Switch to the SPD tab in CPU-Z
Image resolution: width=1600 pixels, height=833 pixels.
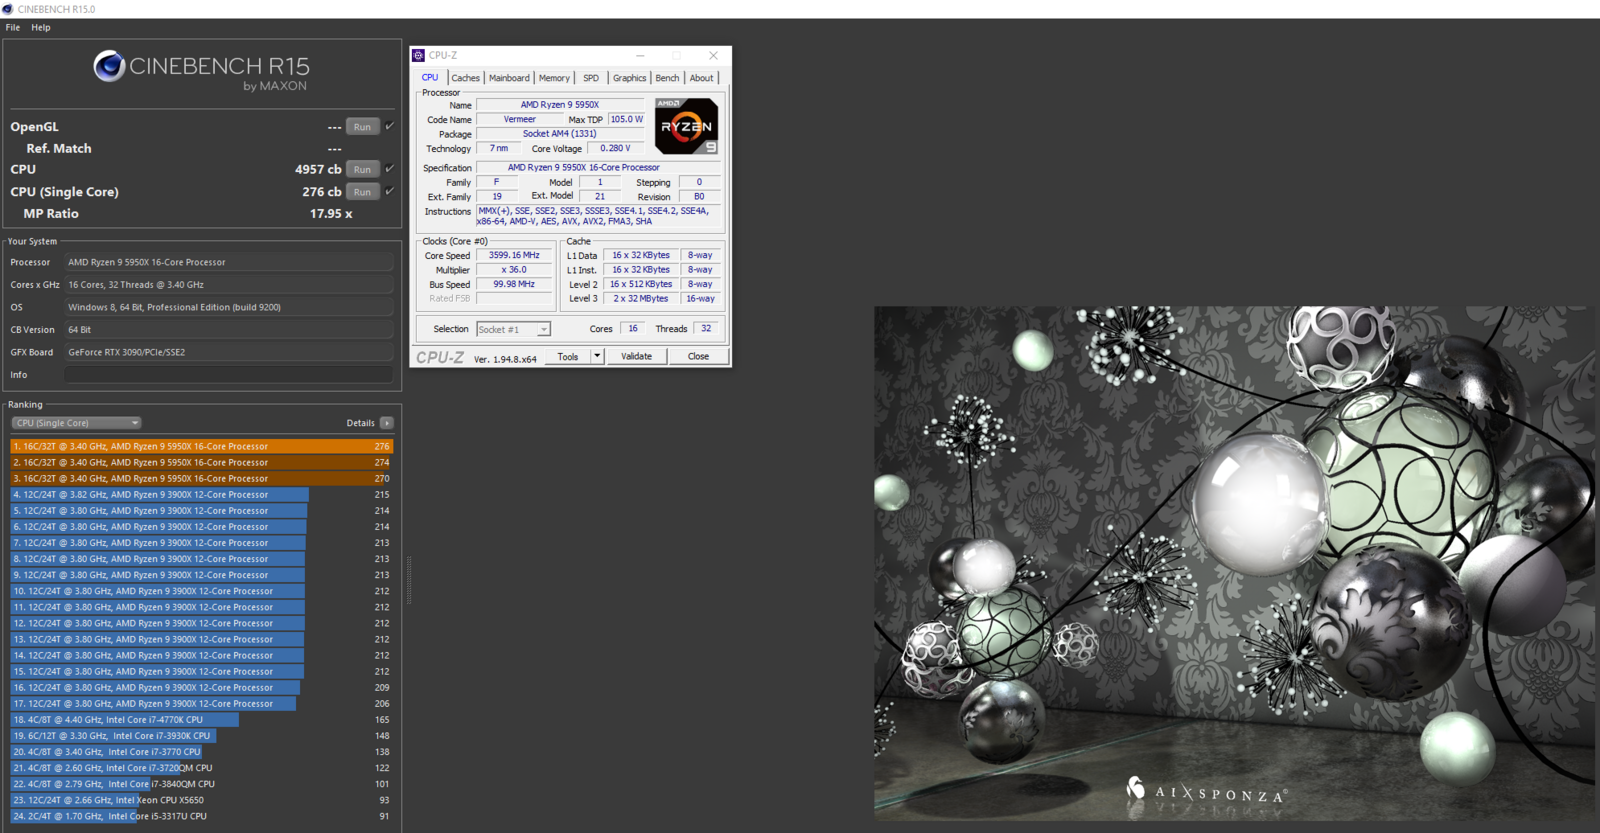pyautogui.click(x=591, y=78)
